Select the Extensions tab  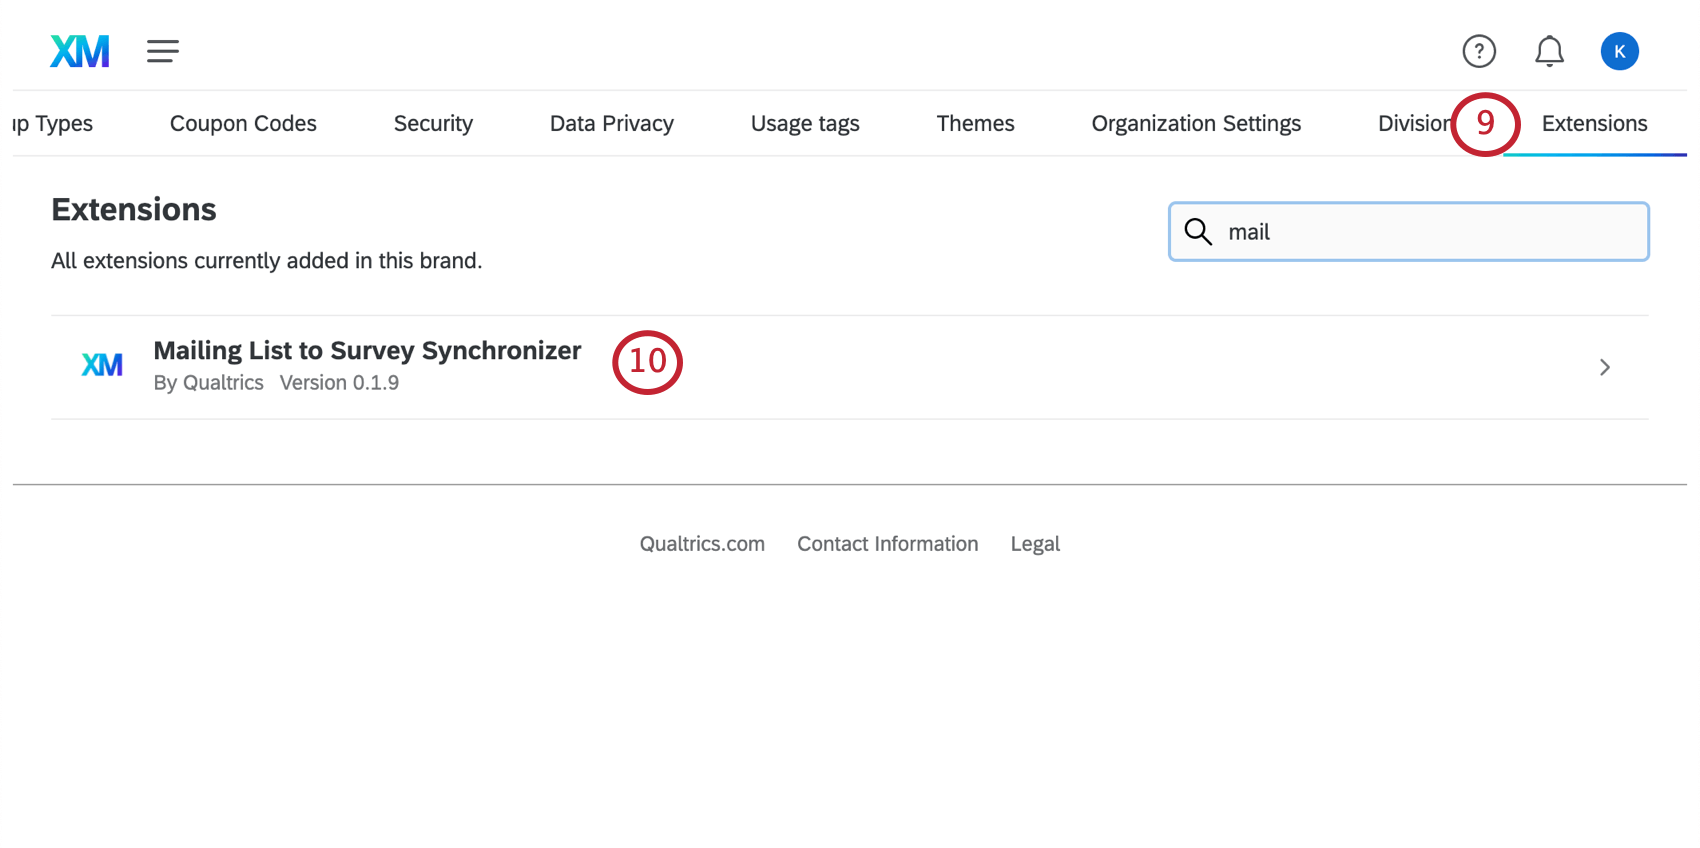coord(1594,123)
